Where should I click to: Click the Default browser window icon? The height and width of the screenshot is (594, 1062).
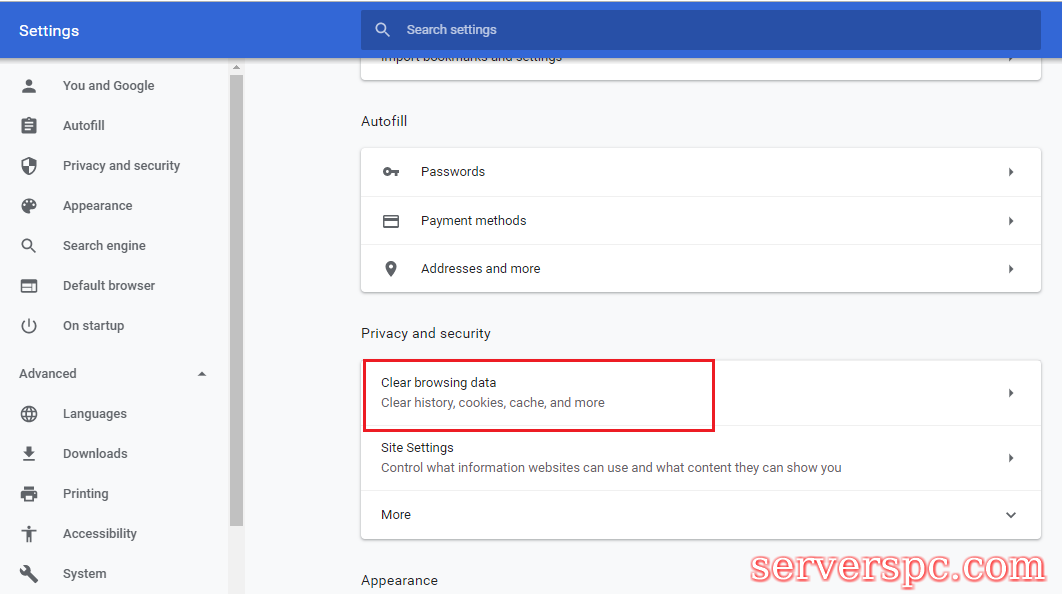[29, 286]
